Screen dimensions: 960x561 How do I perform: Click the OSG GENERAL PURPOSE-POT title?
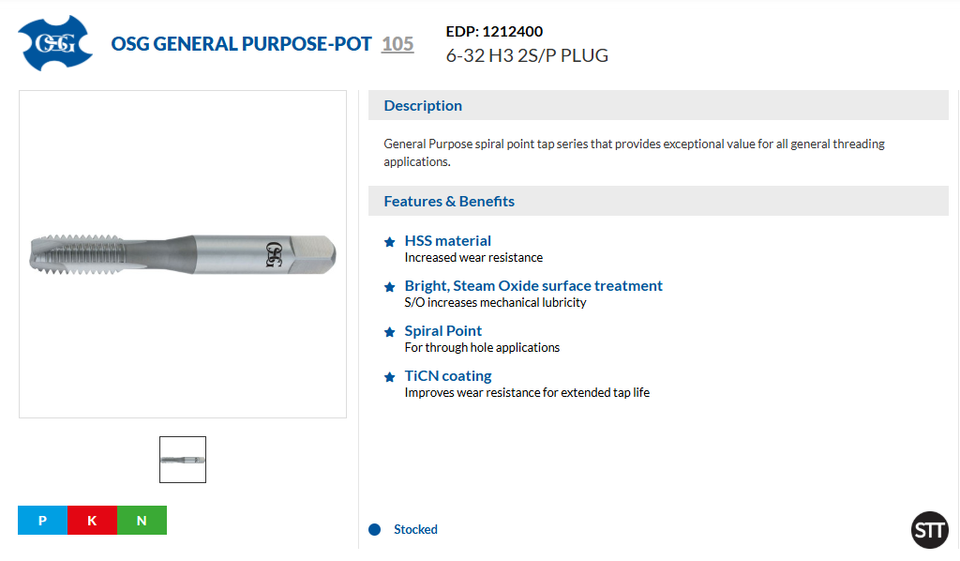pyautogui.click(x=241, y=44)
